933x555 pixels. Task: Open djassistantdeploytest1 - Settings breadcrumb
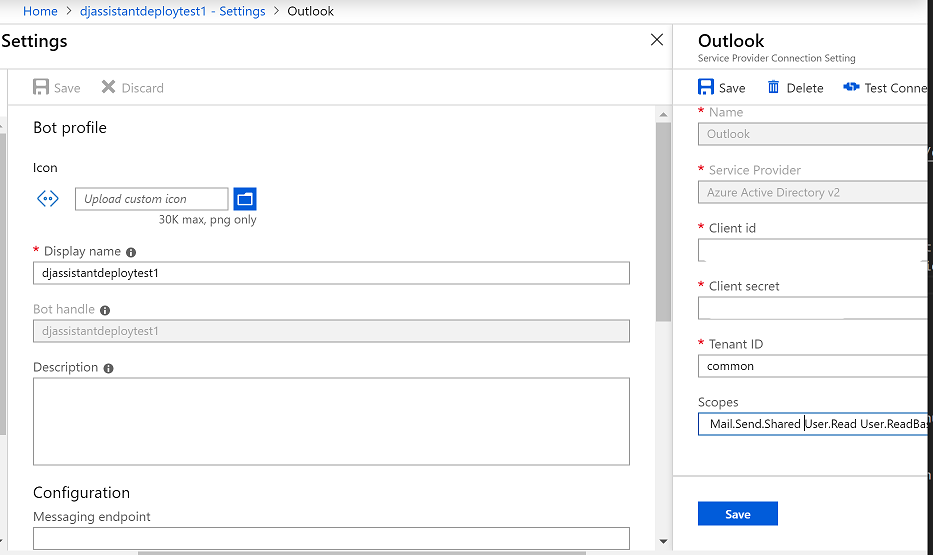(x=173, y=11)
